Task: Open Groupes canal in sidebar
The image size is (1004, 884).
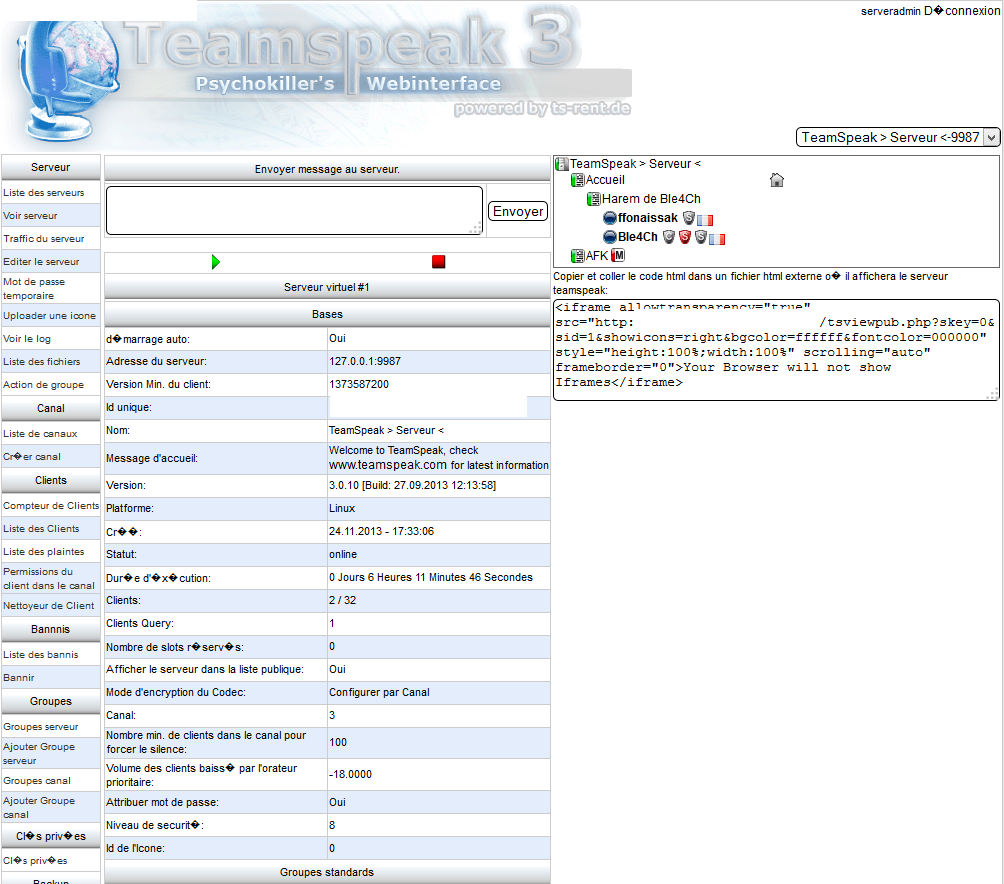Action: 36,780
